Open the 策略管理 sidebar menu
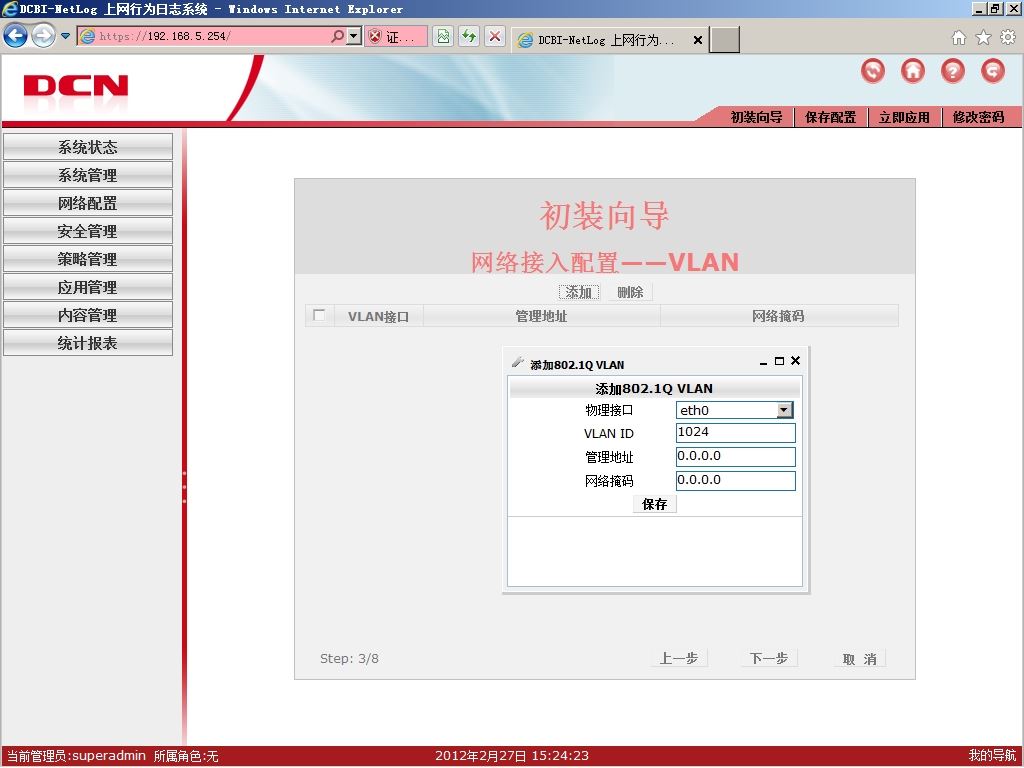Image resolution: width=1024 pixels, height=768 pixels. coord(88,259)
